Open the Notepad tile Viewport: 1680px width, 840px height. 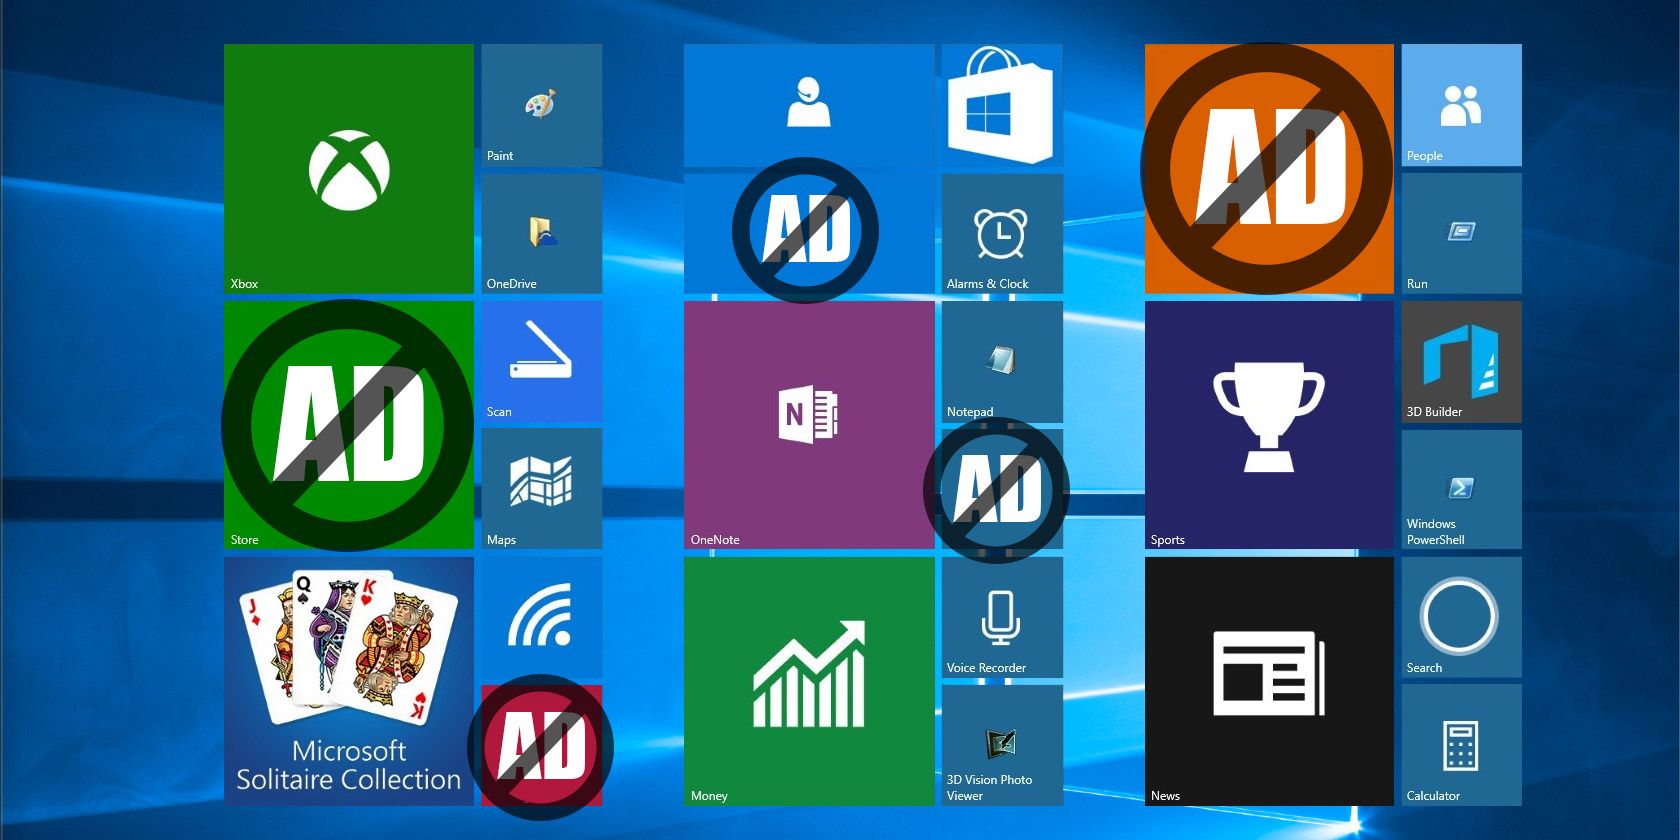(x=1002, y=361)
